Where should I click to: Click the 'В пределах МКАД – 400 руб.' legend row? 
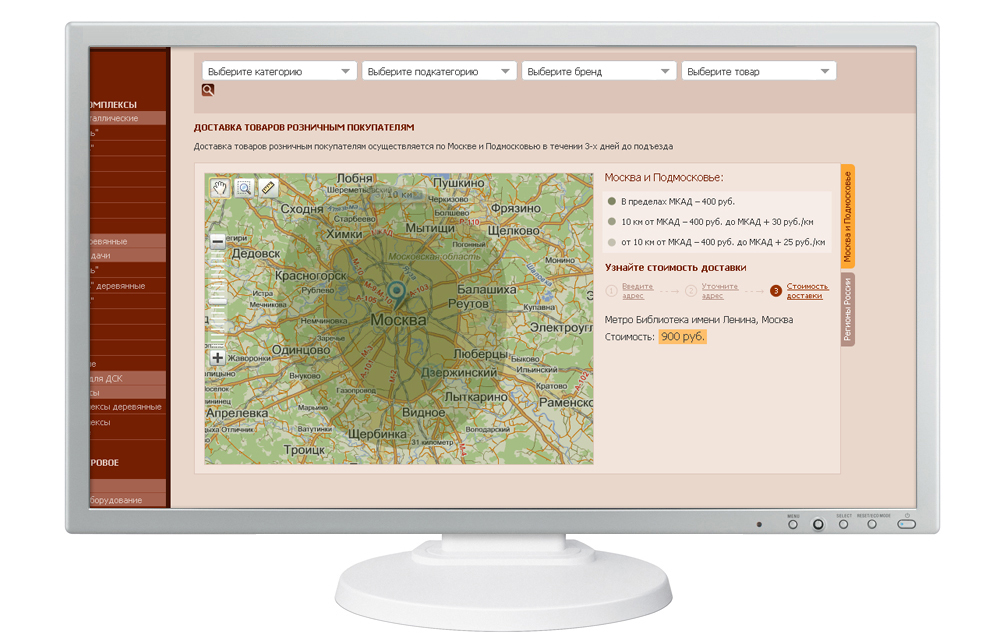[717, 202]
